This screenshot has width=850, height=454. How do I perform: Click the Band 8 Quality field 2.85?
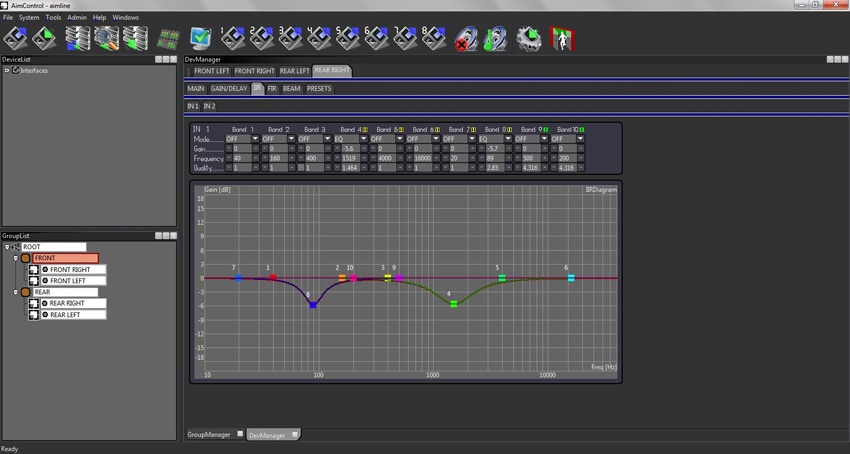495,167
